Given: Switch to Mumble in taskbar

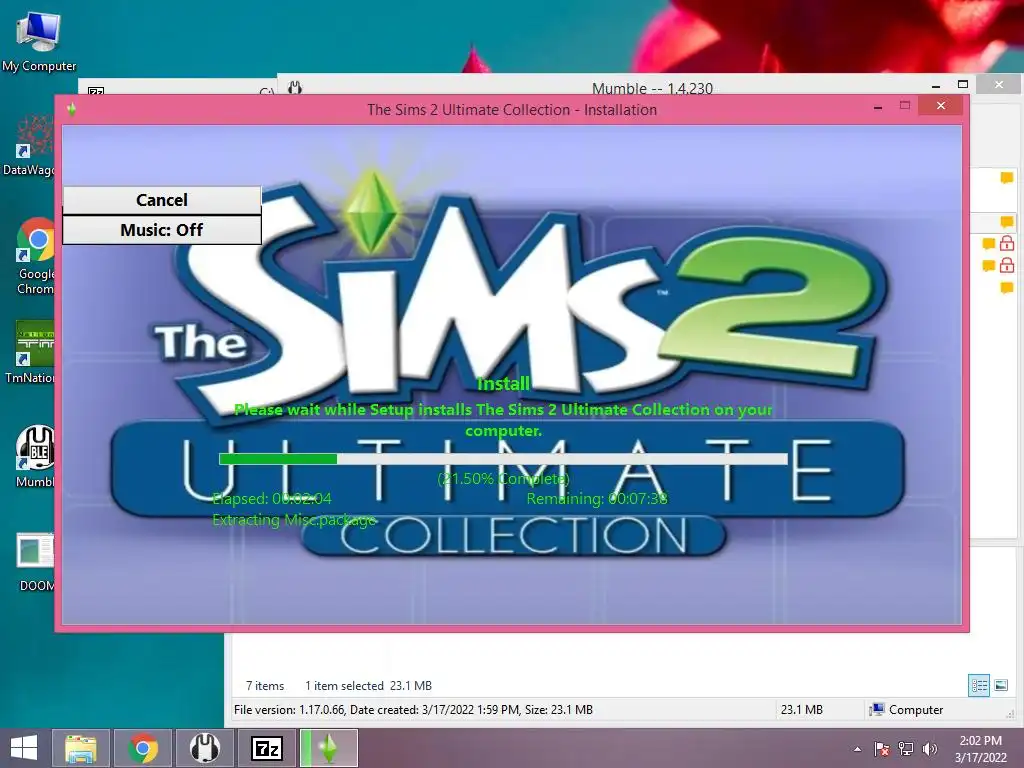Looking at the screenshot, I should [x=205, y=748].
